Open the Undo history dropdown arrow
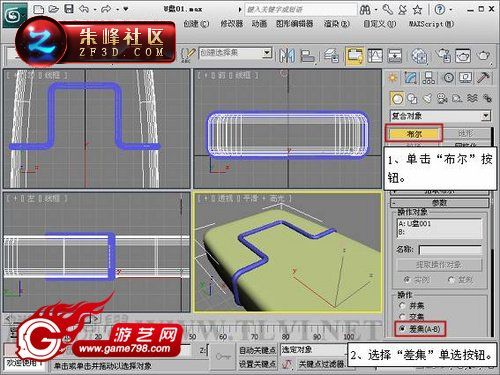This screenshot has width=500, height=375. (x=95, y=9)
